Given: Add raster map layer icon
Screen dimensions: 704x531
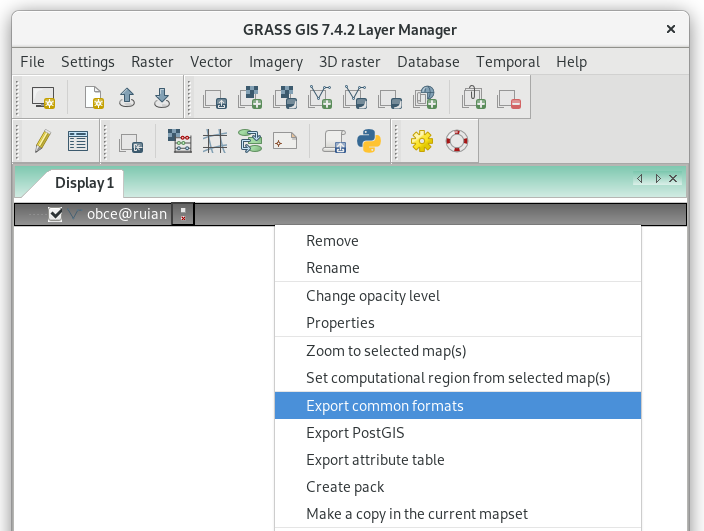Looking at the screenshot, I should 250,97.
